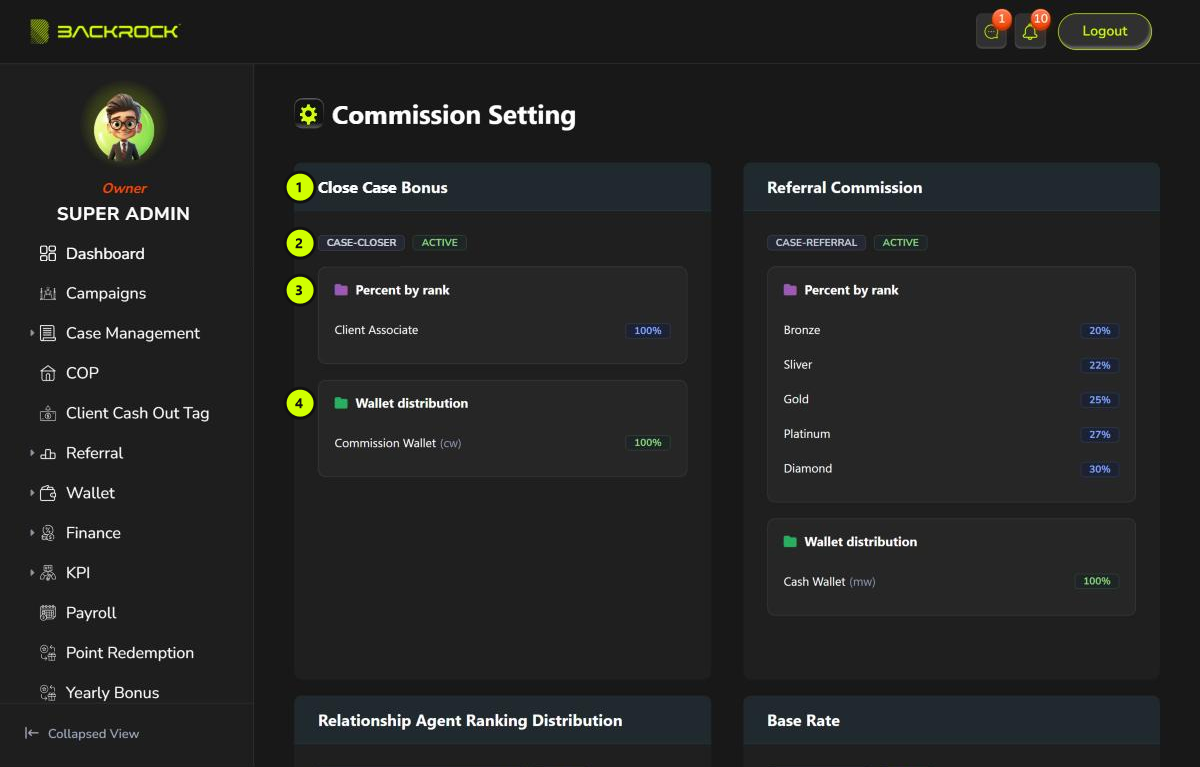
Task: Click the Cash Wallet 100% badge
Action: 1097,581
